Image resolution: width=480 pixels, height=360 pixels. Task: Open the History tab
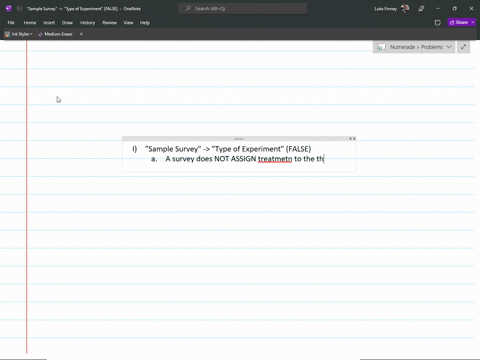[x=88, y=23]
